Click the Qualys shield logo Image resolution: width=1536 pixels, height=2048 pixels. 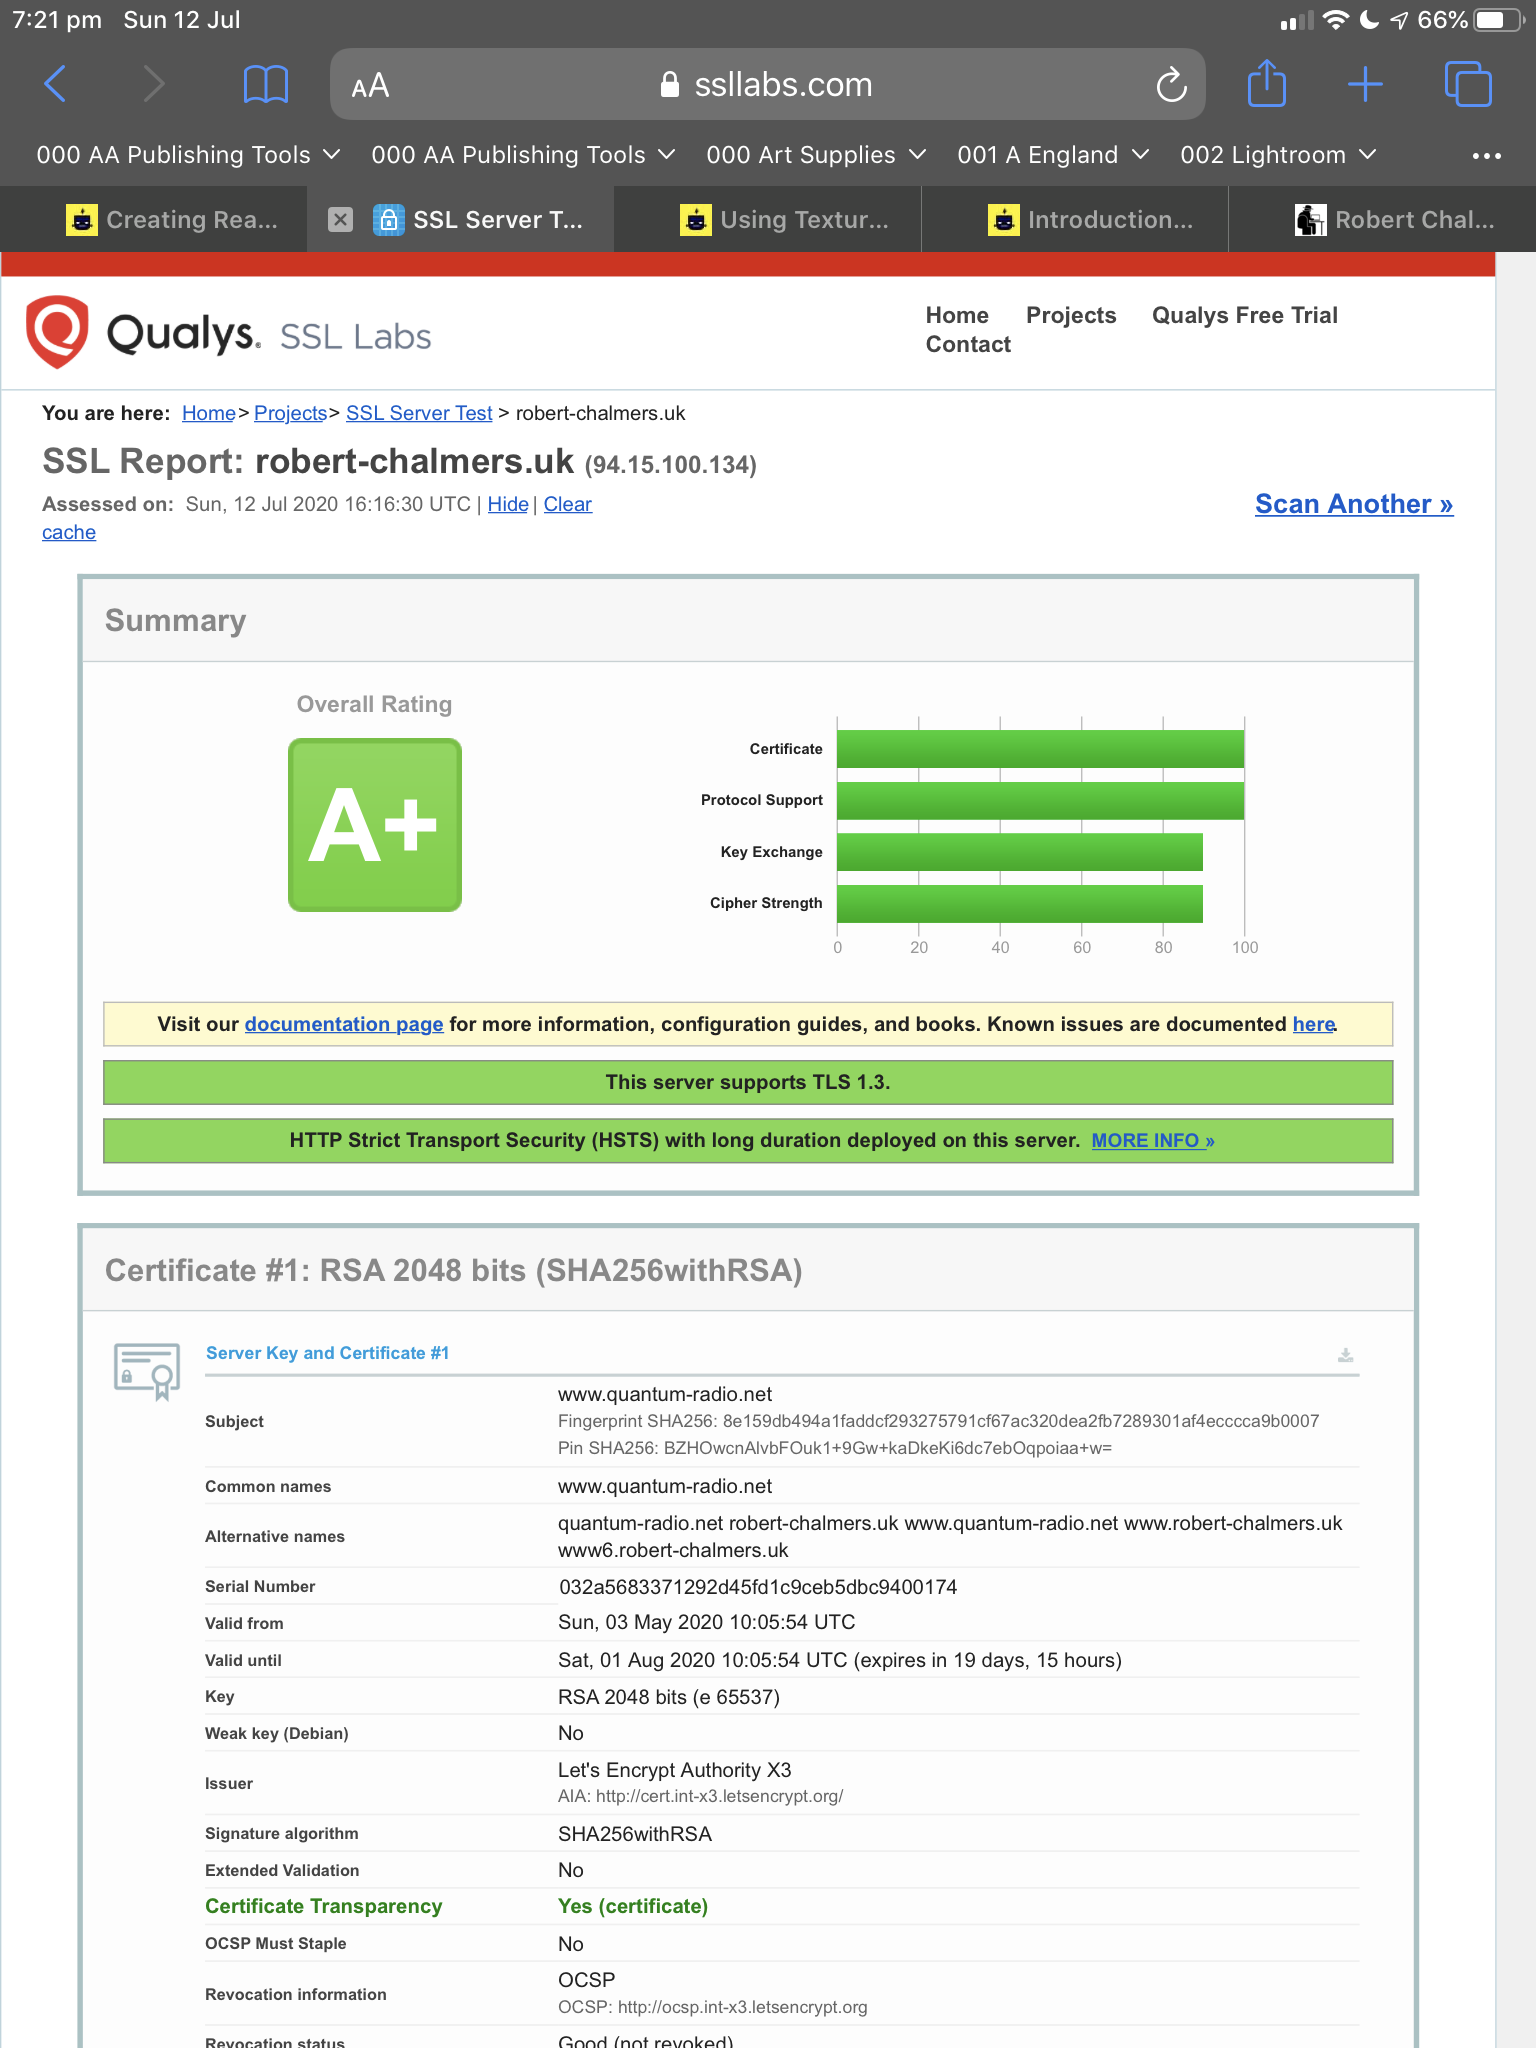(57, 331)
